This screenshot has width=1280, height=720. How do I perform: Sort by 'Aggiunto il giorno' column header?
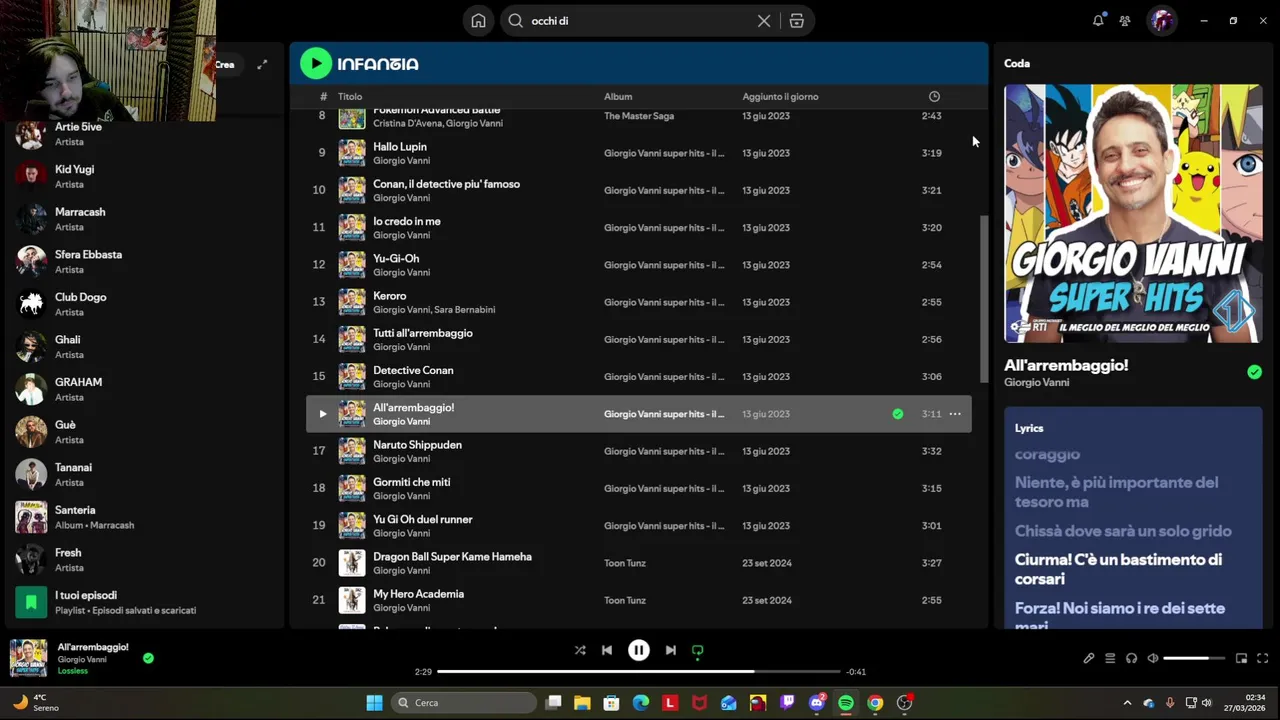point(780,97)
